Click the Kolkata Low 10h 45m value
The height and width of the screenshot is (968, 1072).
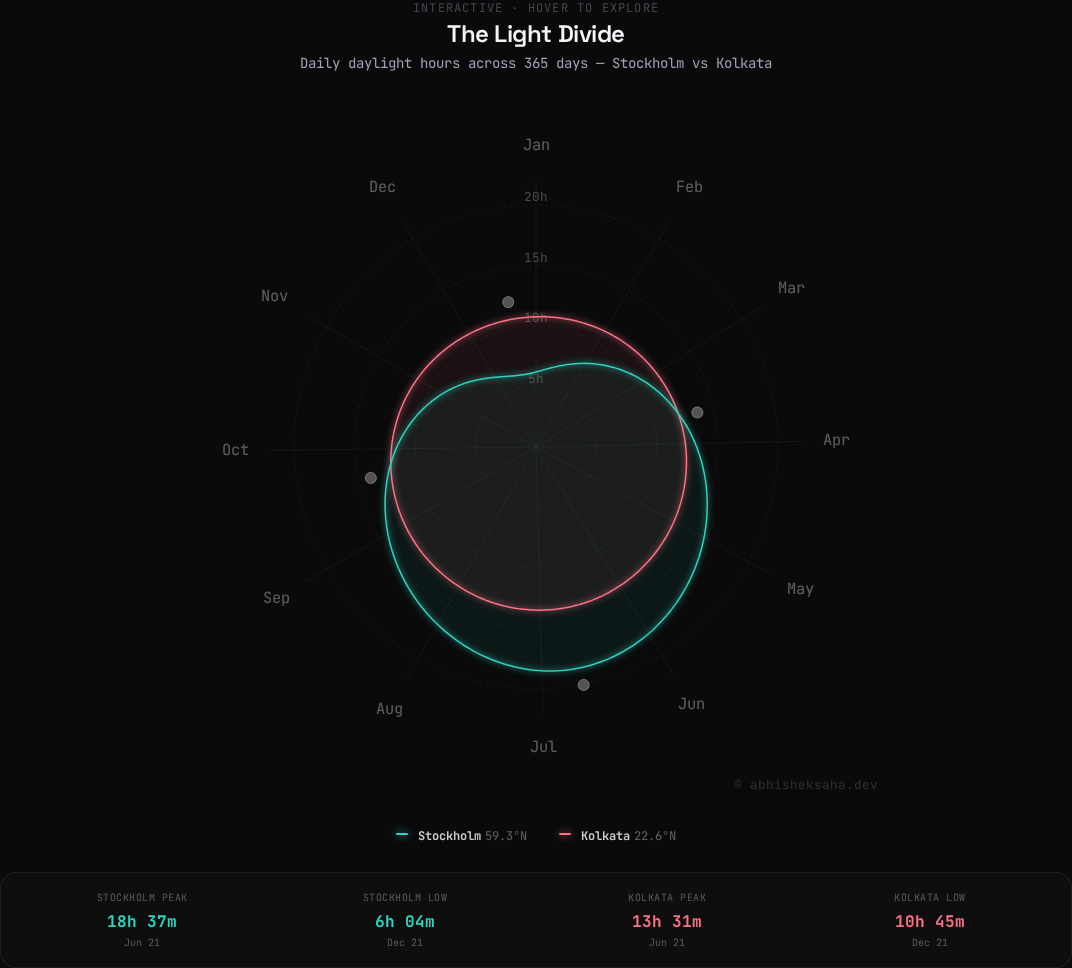coord(930,922)
